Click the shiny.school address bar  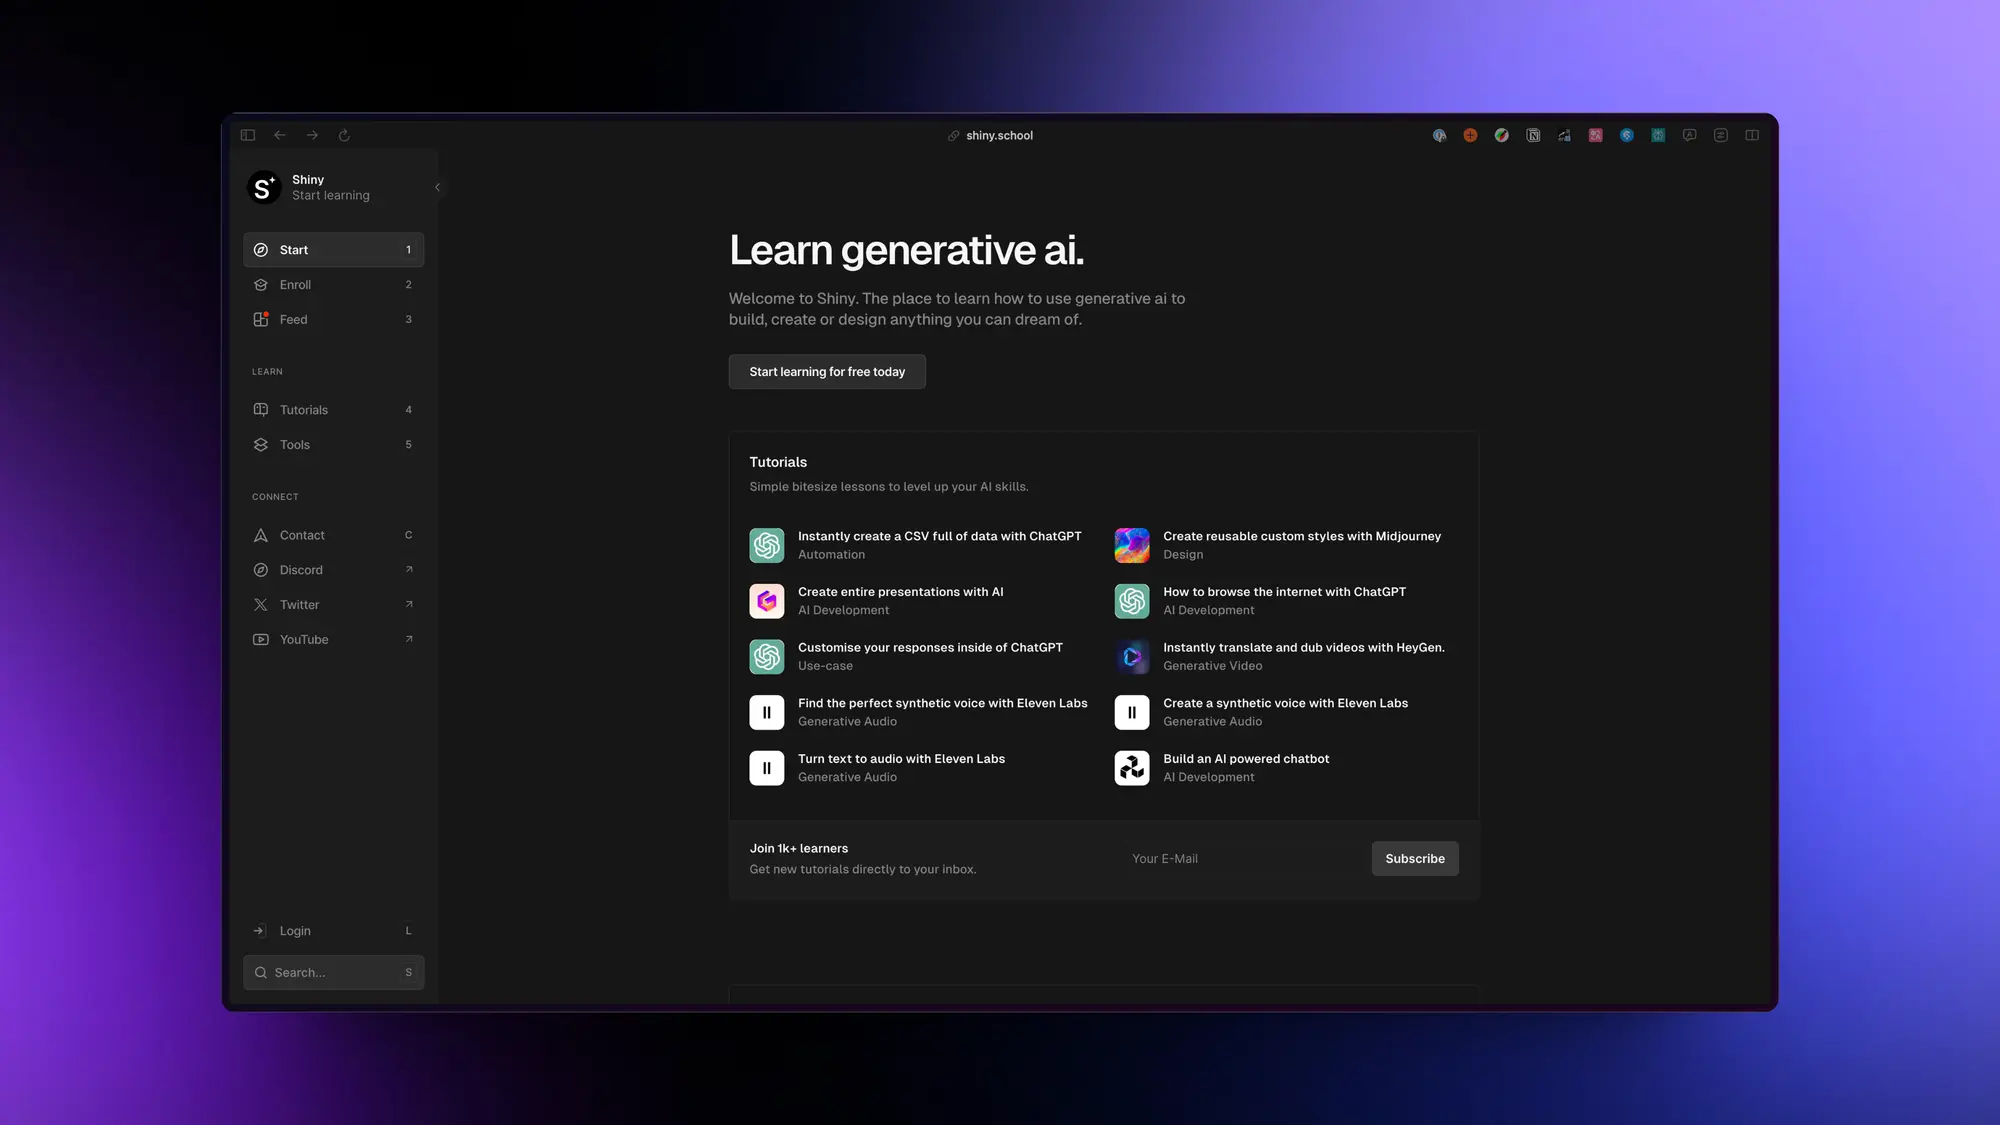pyautogui.click(x=990, y=136)
